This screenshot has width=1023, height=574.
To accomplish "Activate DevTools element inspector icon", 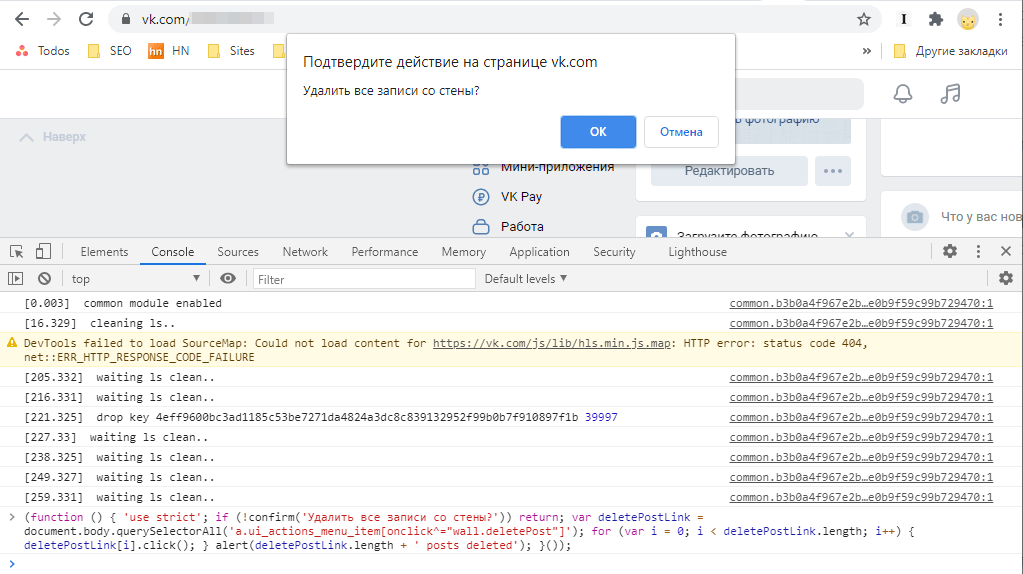I will [17, 252].
